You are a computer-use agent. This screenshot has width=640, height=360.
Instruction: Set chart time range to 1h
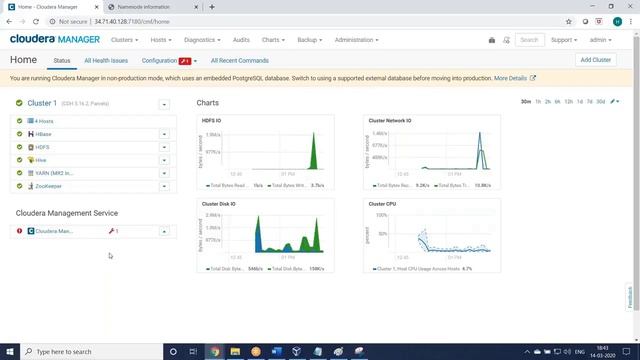[538, 101]
